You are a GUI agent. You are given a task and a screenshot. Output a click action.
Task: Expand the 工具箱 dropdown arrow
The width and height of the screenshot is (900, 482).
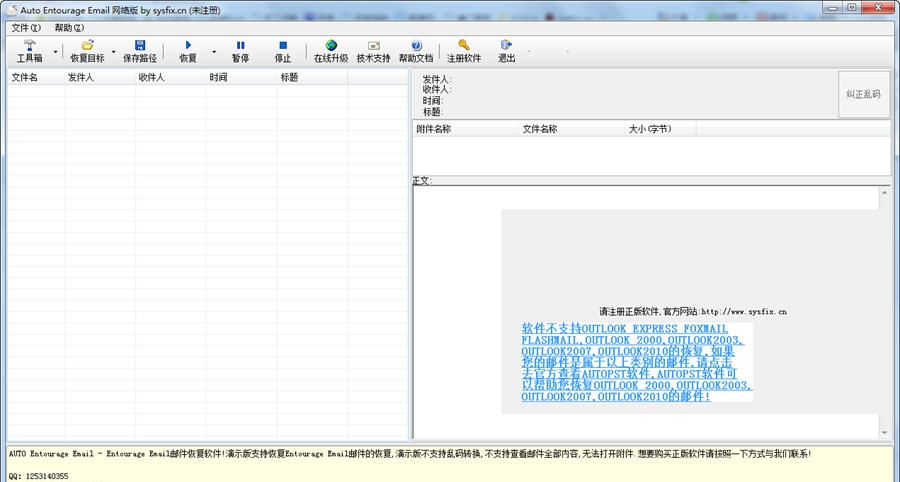[56, 52]
